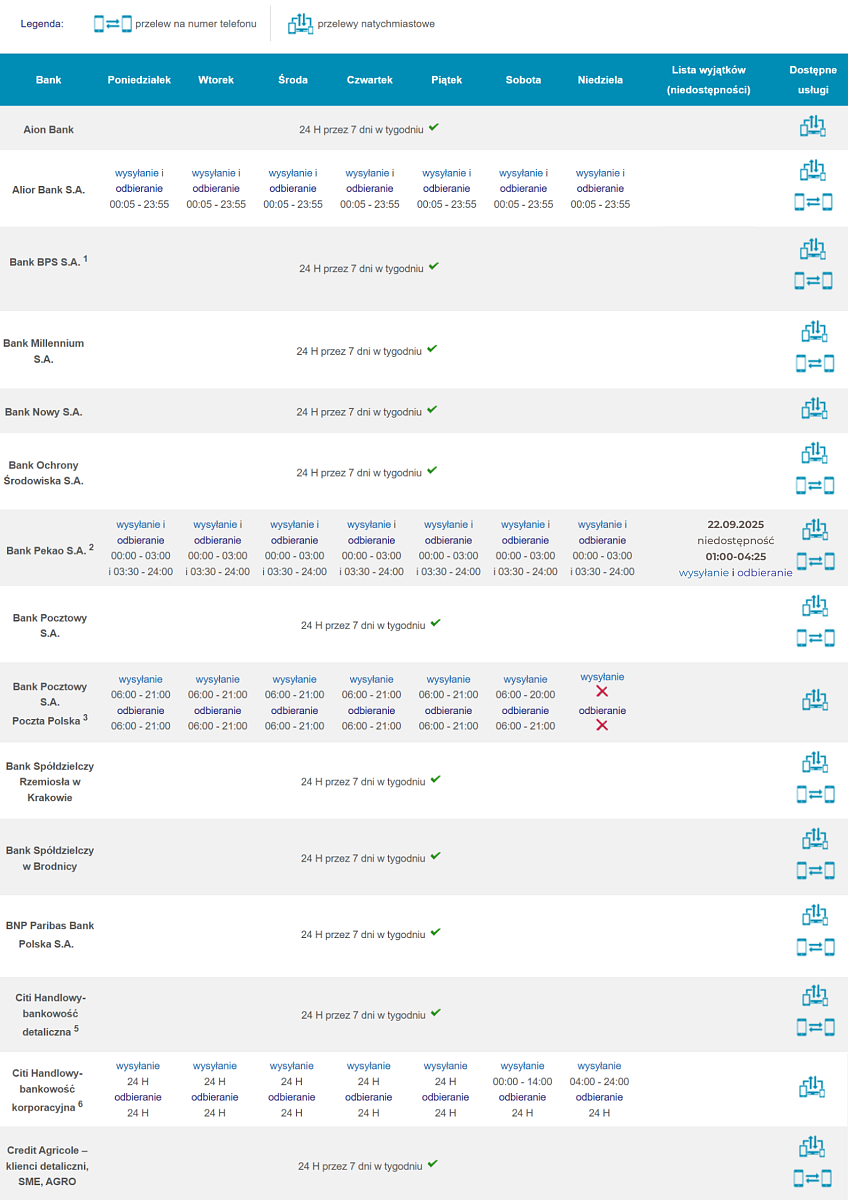The width and height of the screenshot is (848, 1200).
Task: Click the red X under Sunday wysyłanie for Poczta Polska
Action: point(602,692)
